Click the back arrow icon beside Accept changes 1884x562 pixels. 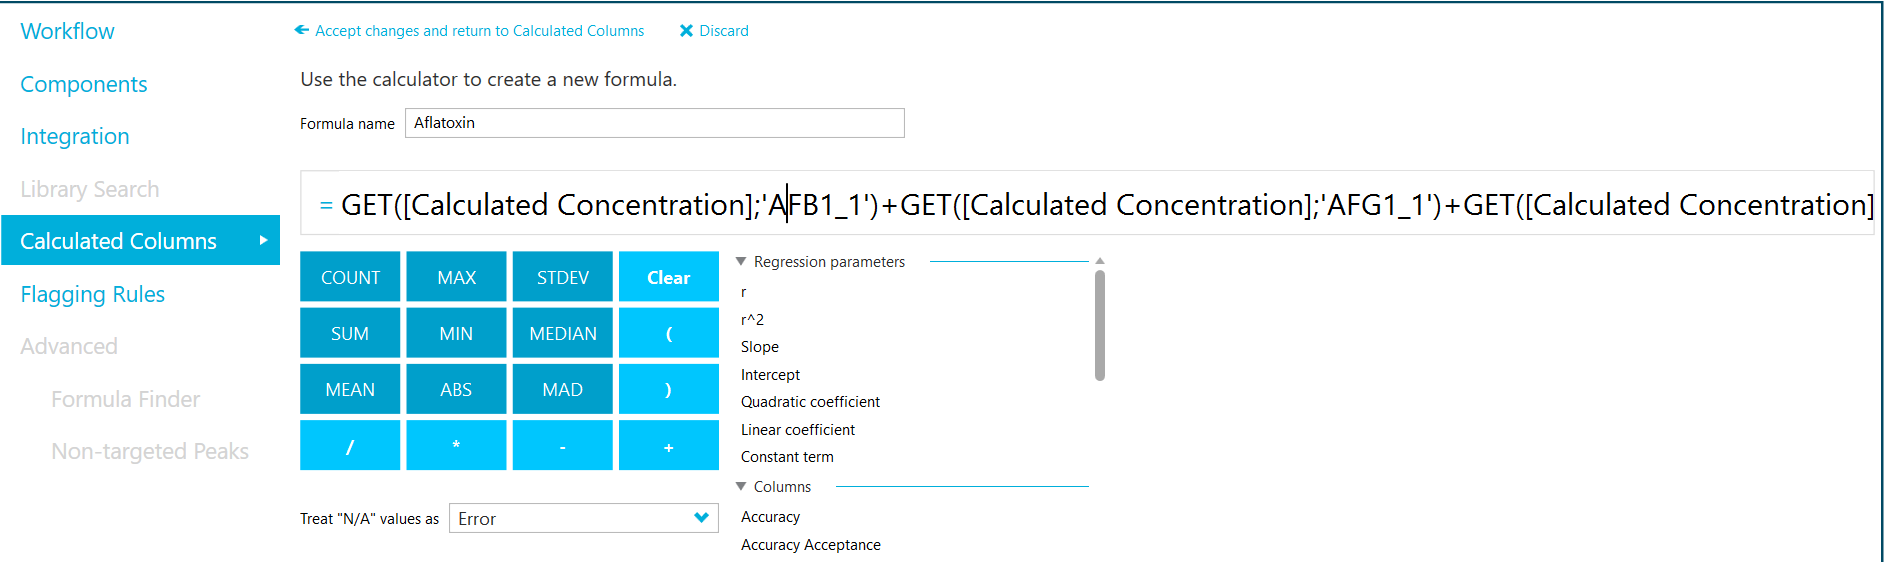click(301, 30)
